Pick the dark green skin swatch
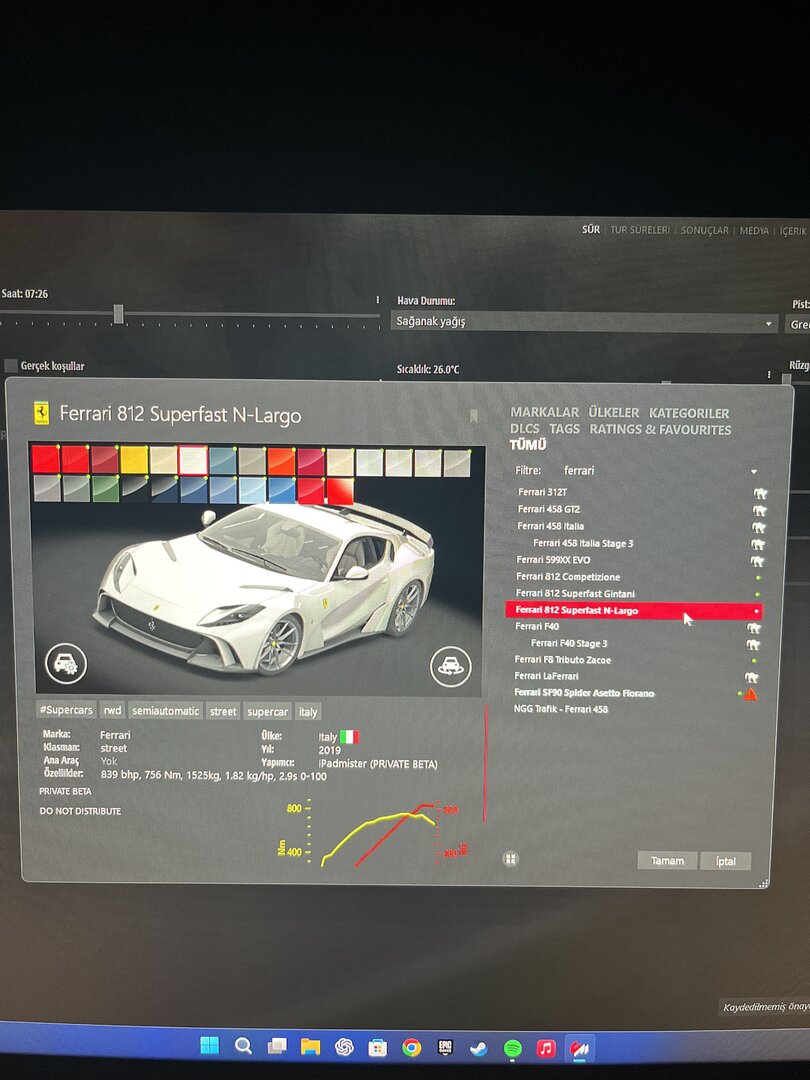The width and height of the screenshot is (810, 1080). tap(105, 489)
